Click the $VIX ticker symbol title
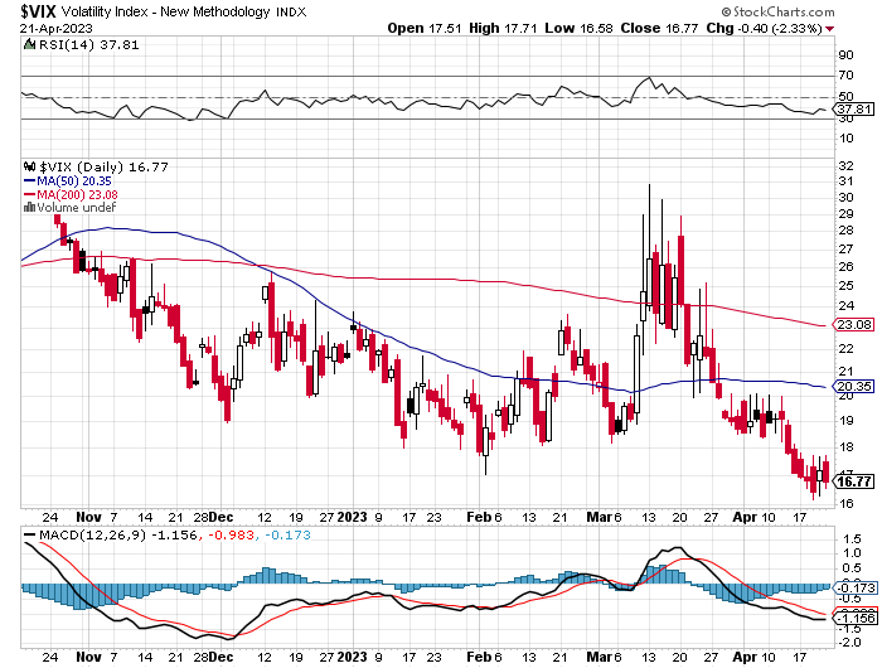 tap(37, 11)
